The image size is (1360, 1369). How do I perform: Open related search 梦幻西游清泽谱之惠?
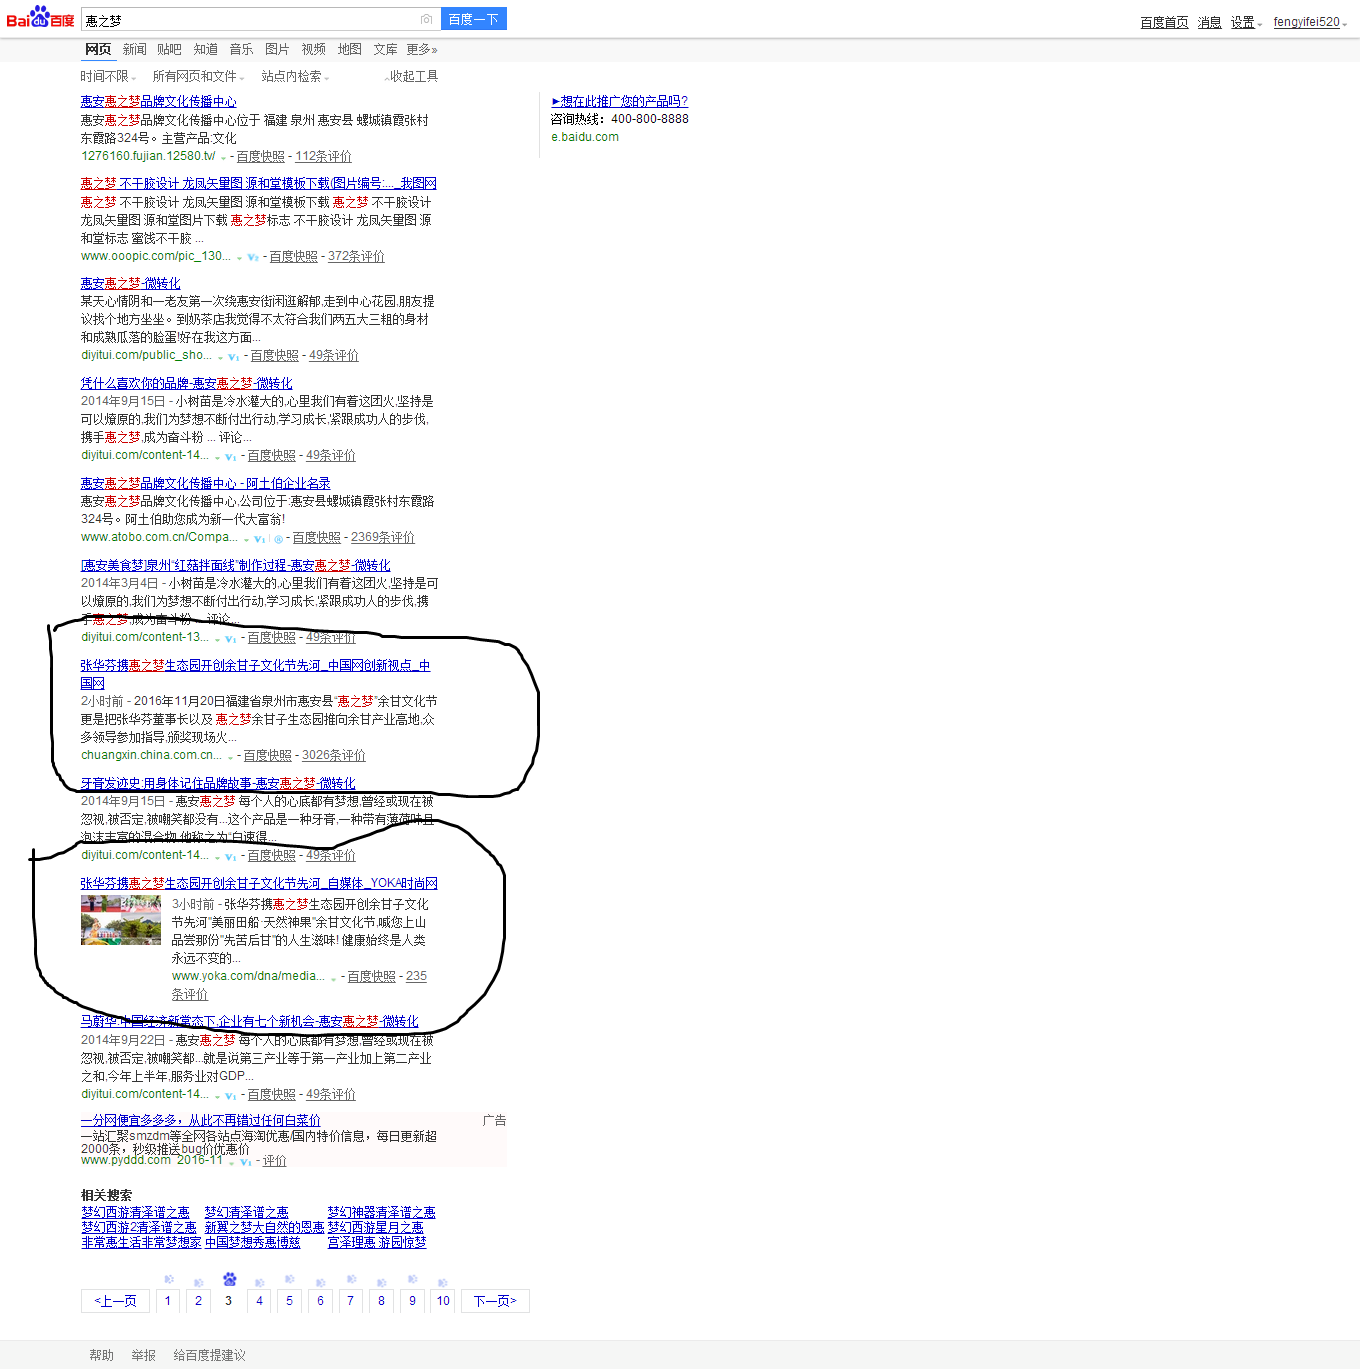135,1213
